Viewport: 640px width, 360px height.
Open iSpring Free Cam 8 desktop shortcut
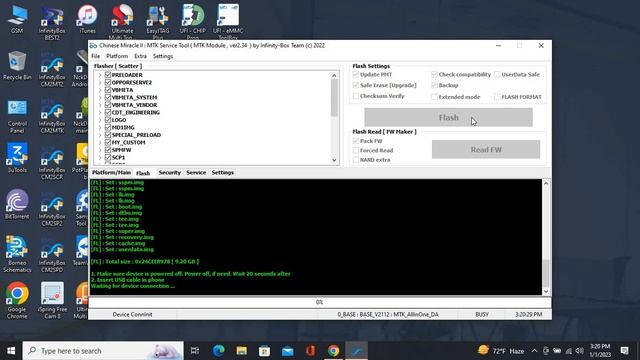click(52, 301)
